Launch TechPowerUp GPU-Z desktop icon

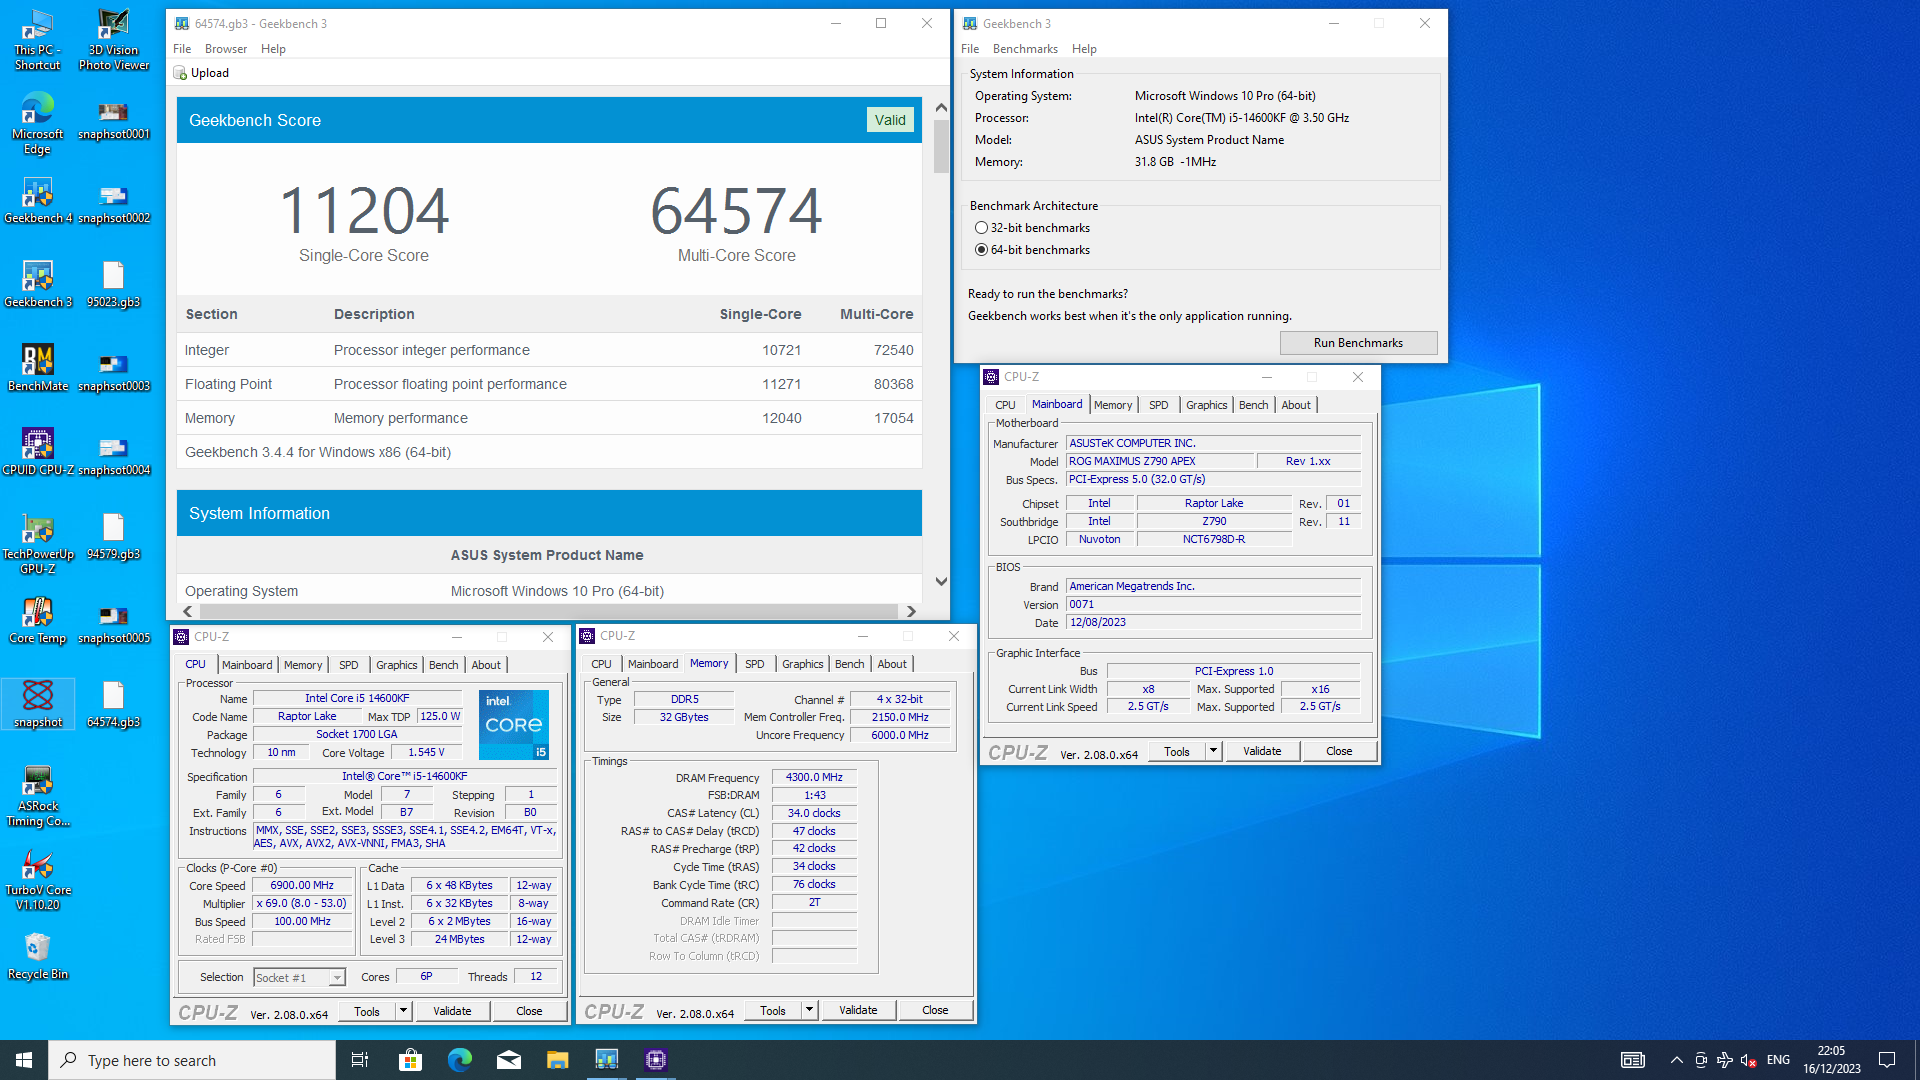(x=38, y=544)
